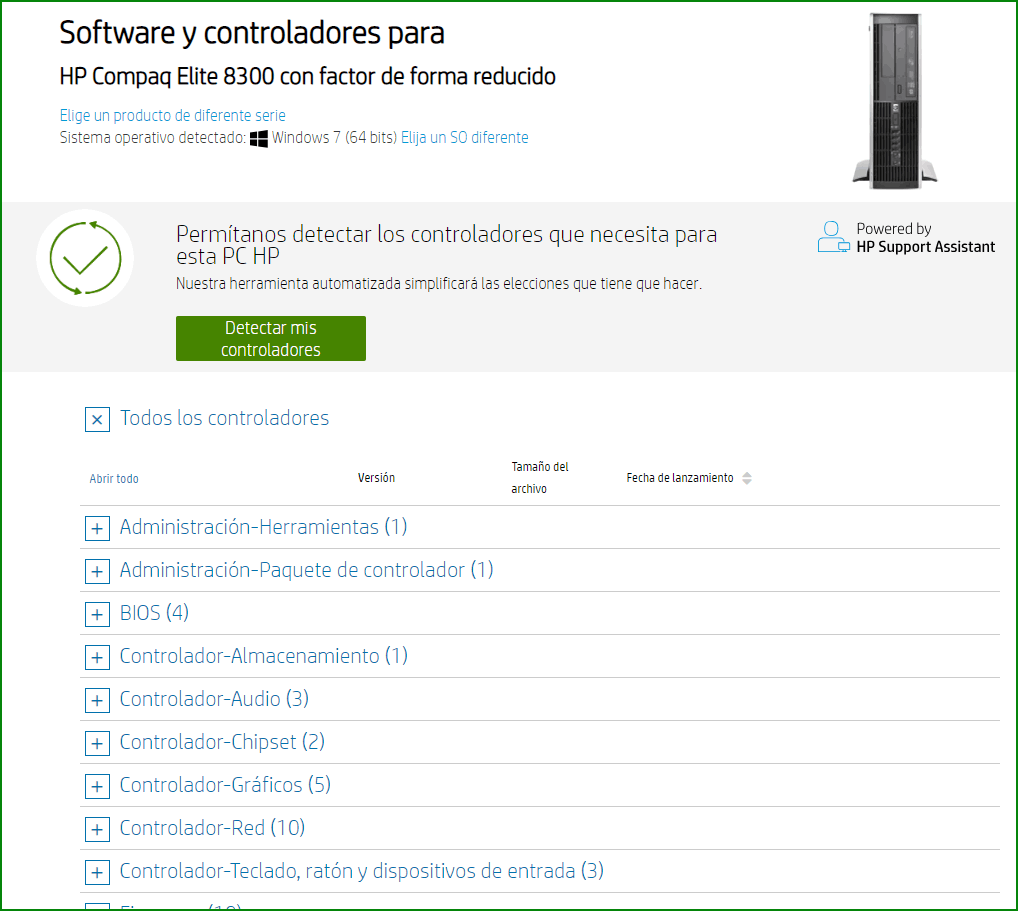
Task: Click the Tamaño del archivo column header
Action: tap(540, 478)
